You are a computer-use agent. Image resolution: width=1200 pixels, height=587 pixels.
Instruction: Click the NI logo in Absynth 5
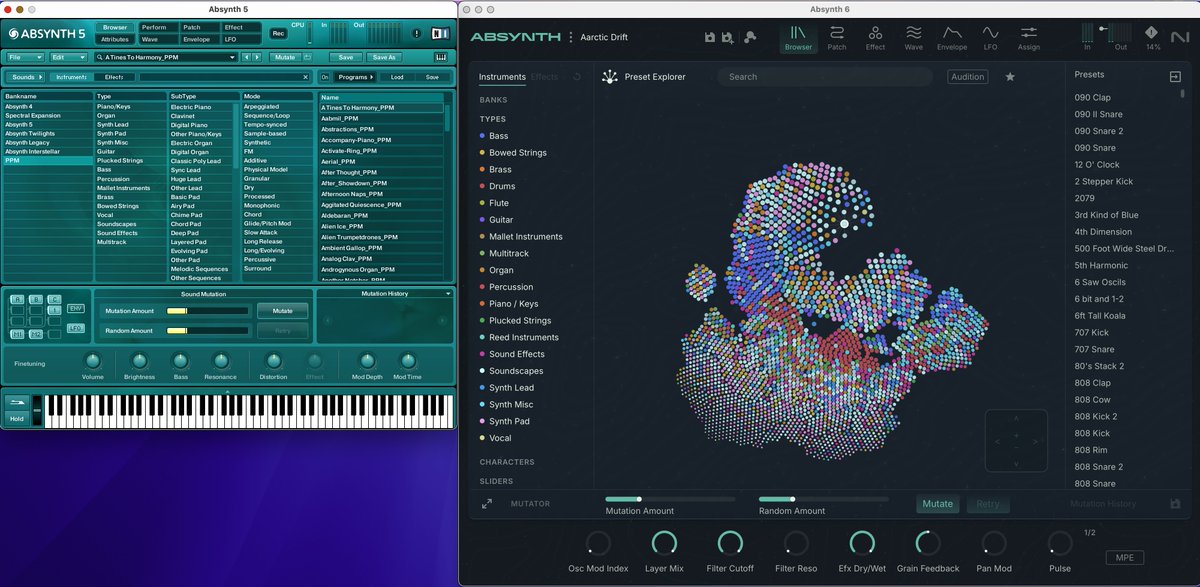pyautogui.click(x=440, y=33)
